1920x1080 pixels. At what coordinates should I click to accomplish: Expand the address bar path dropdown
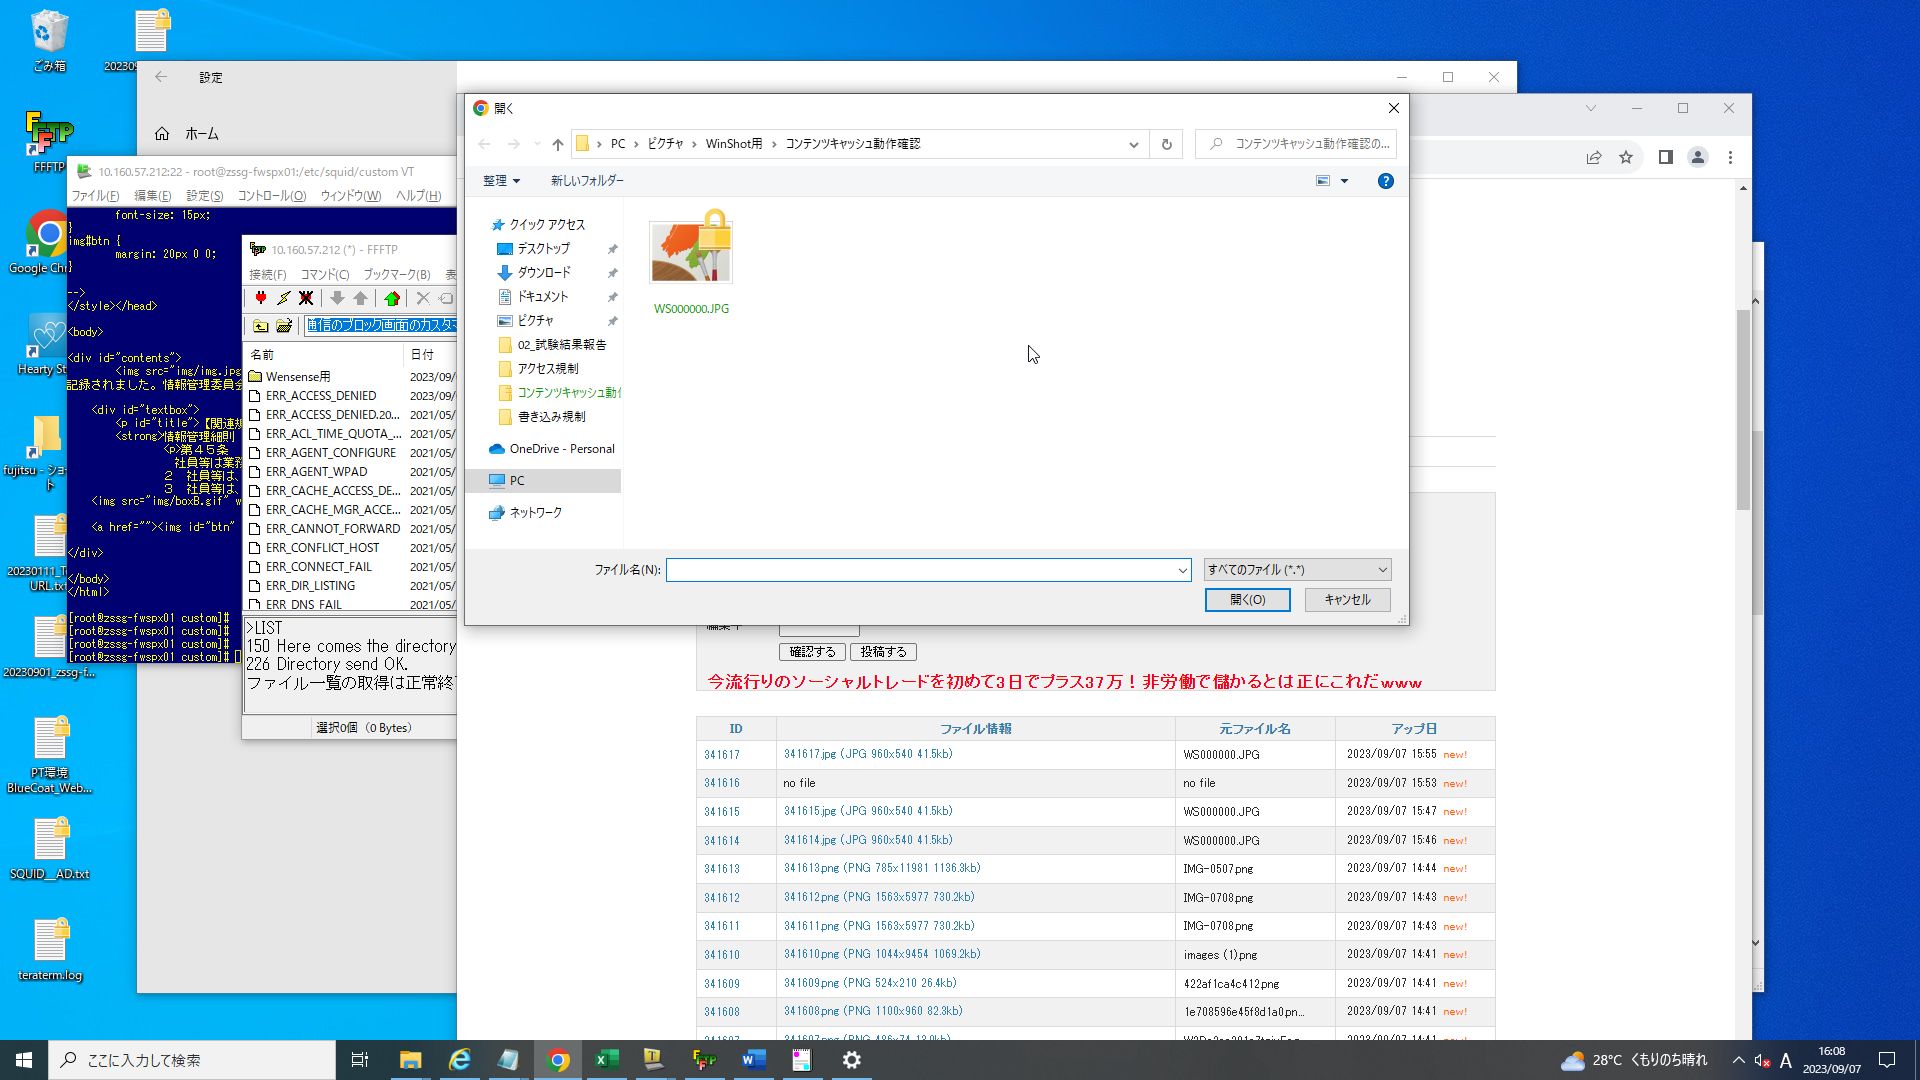[1133, 144]
